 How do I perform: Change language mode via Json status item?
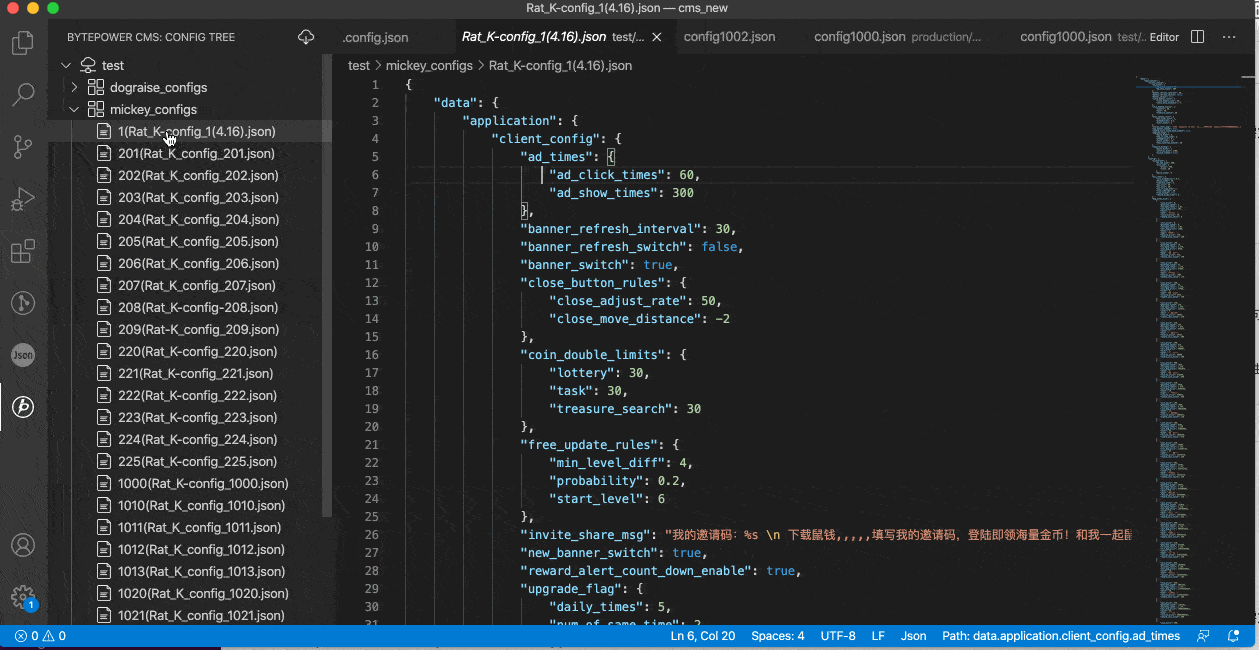(914, 636)
